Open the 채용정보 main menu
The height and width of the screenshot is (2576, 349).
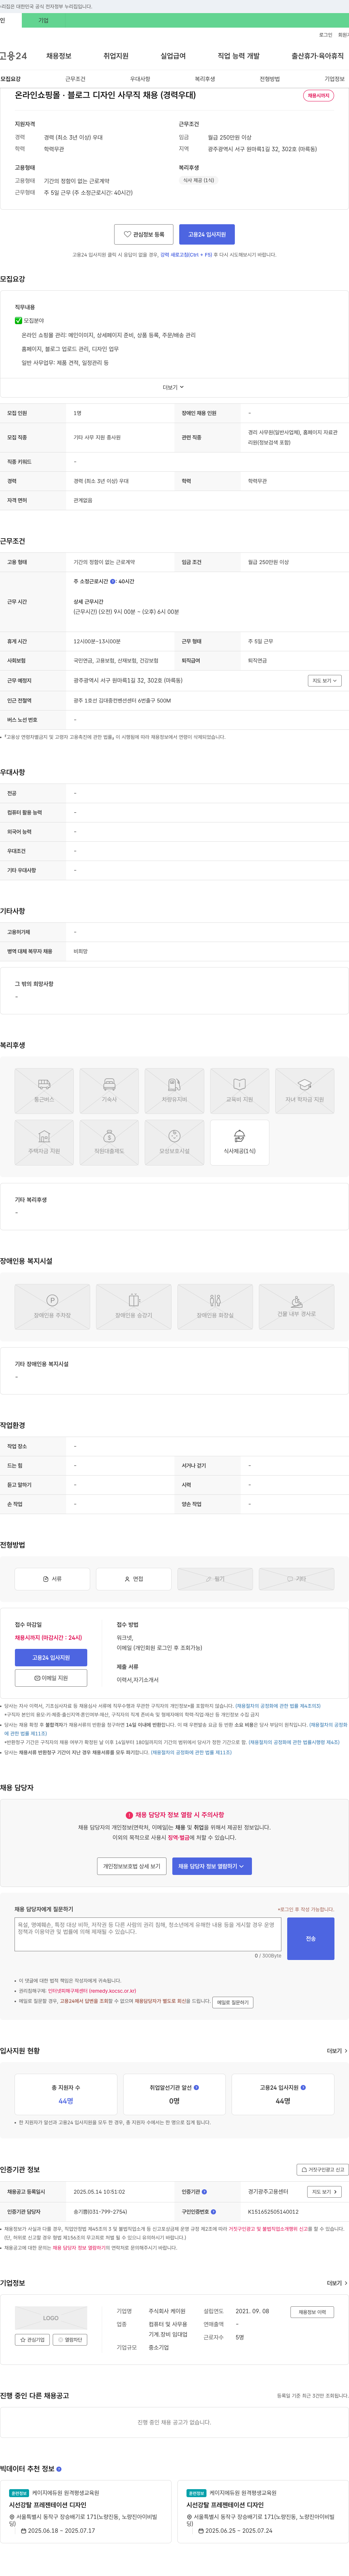click(x=59, y=56)
